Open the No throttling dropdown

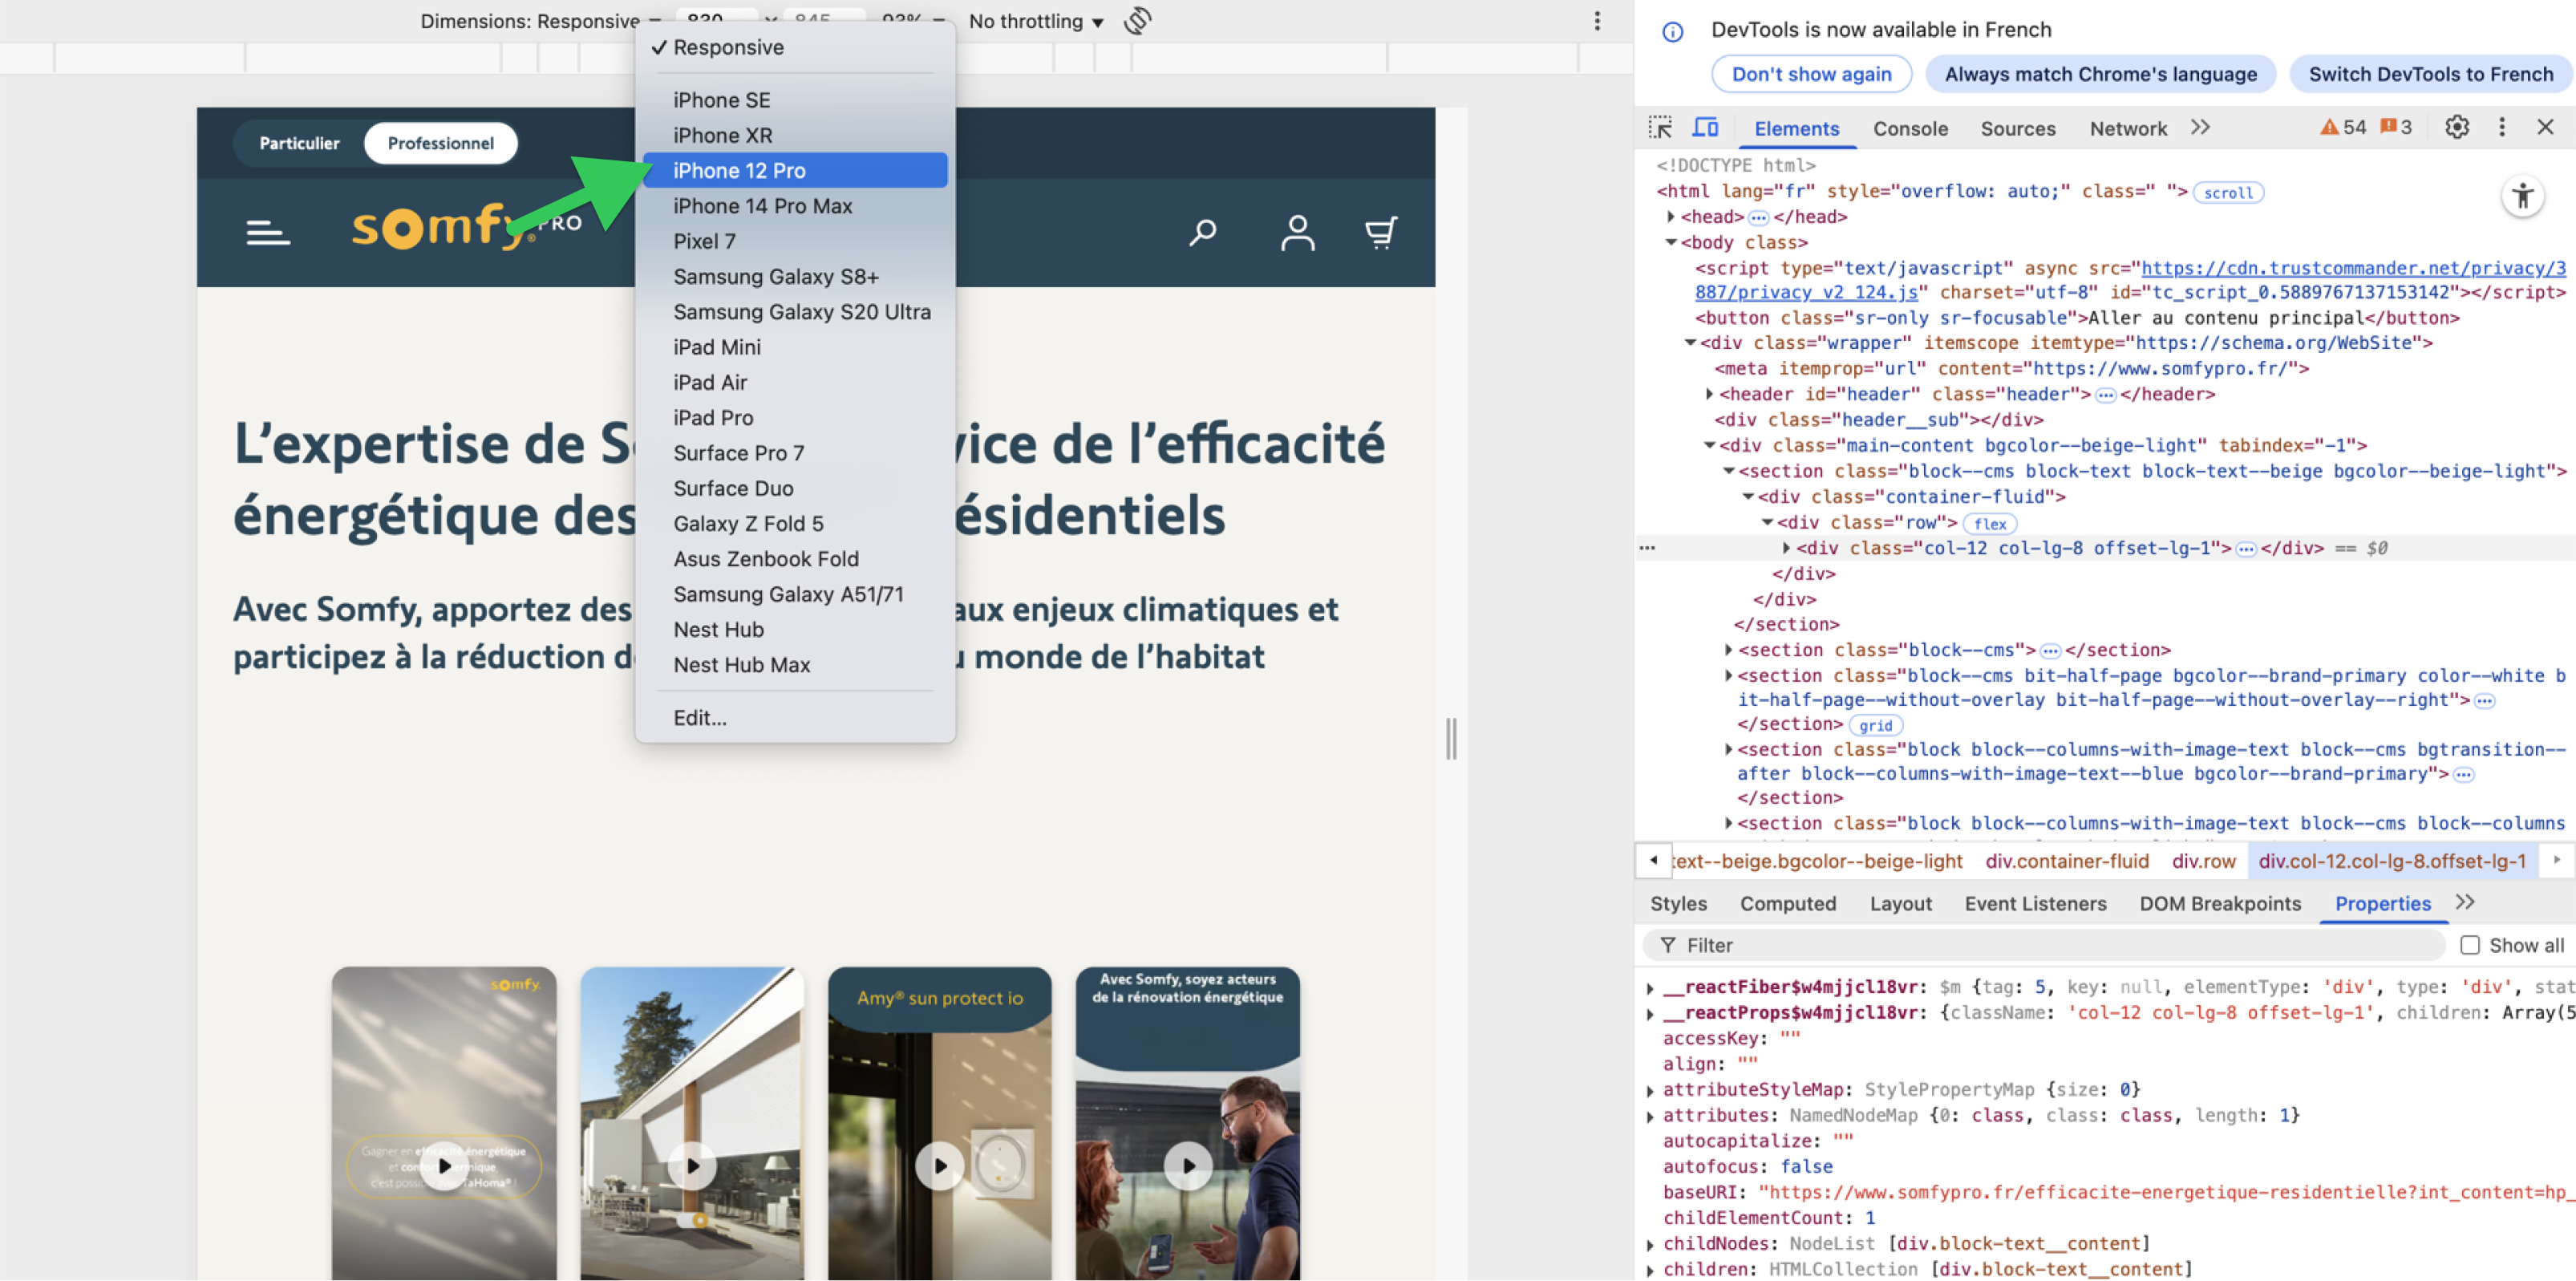point(1036,21)
